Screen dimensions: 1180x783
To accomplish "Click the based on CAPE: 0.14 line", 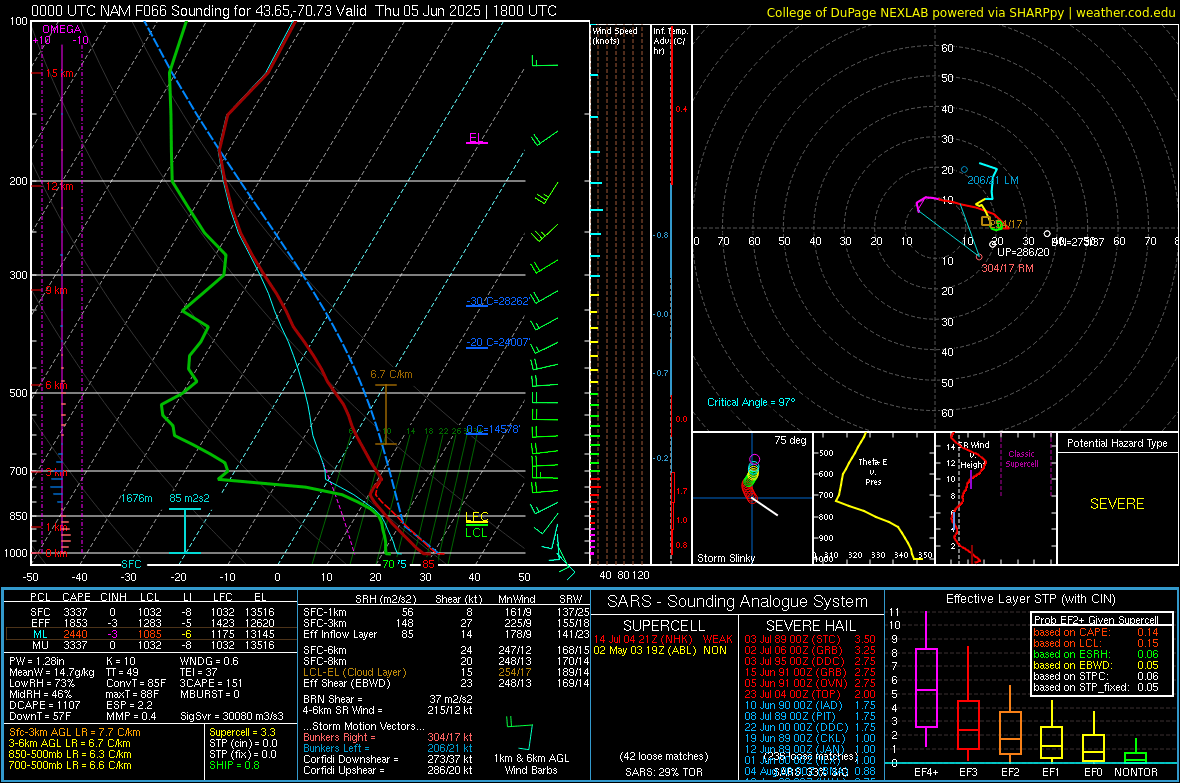I will (1096, 632).
